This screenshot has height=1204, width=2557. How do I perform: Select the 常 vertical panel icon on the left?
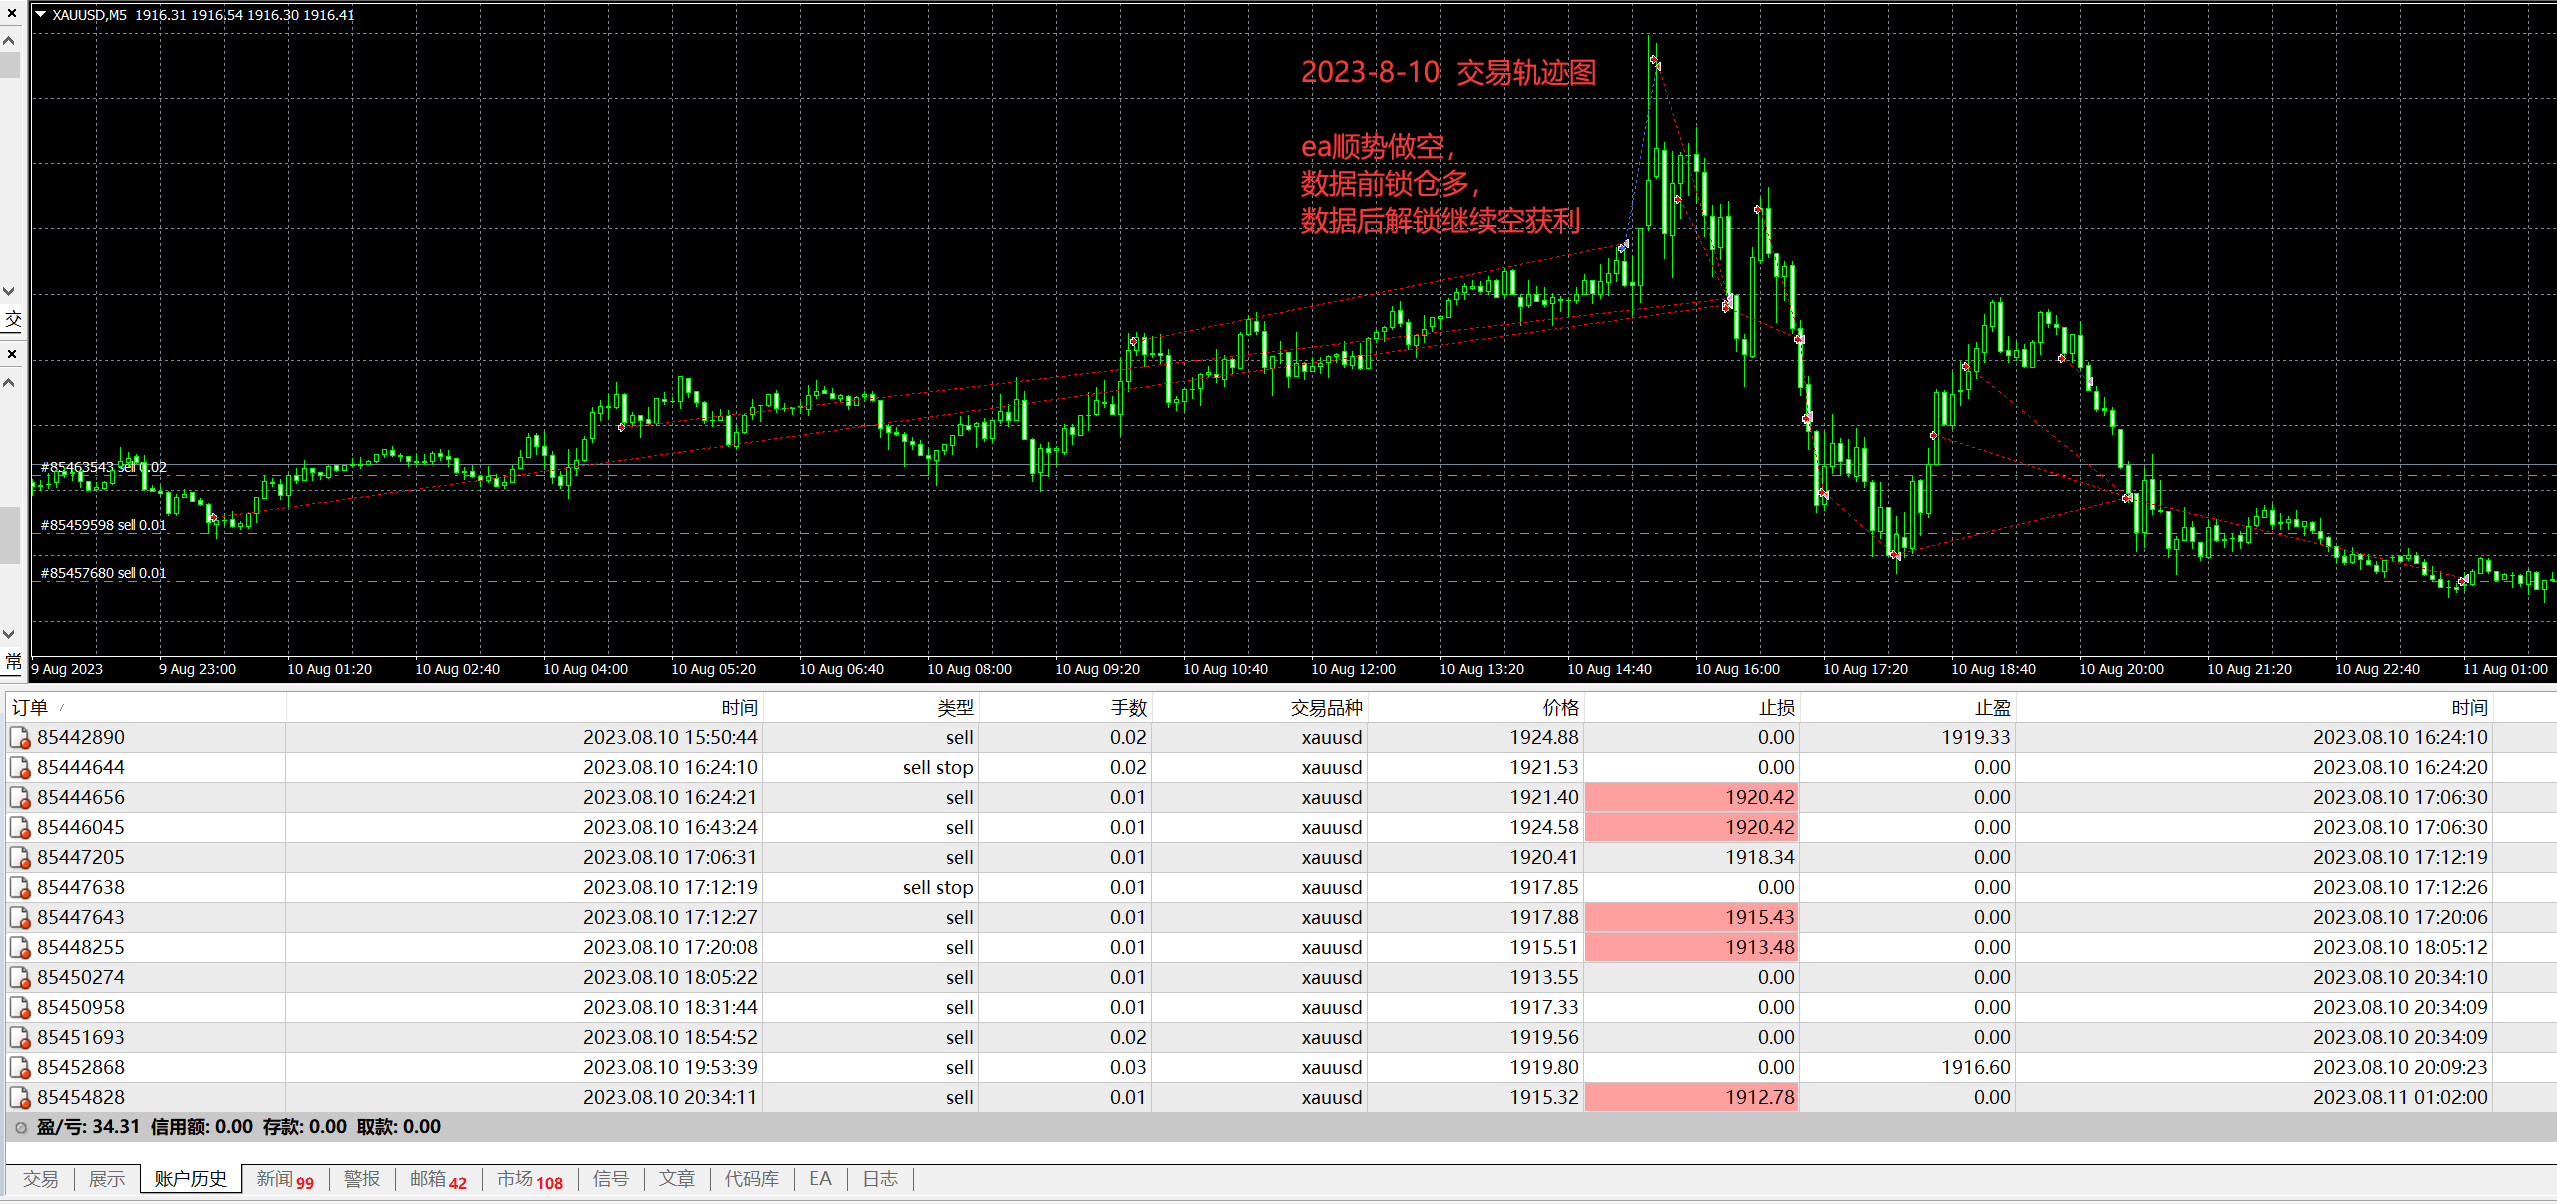(13, 662)
